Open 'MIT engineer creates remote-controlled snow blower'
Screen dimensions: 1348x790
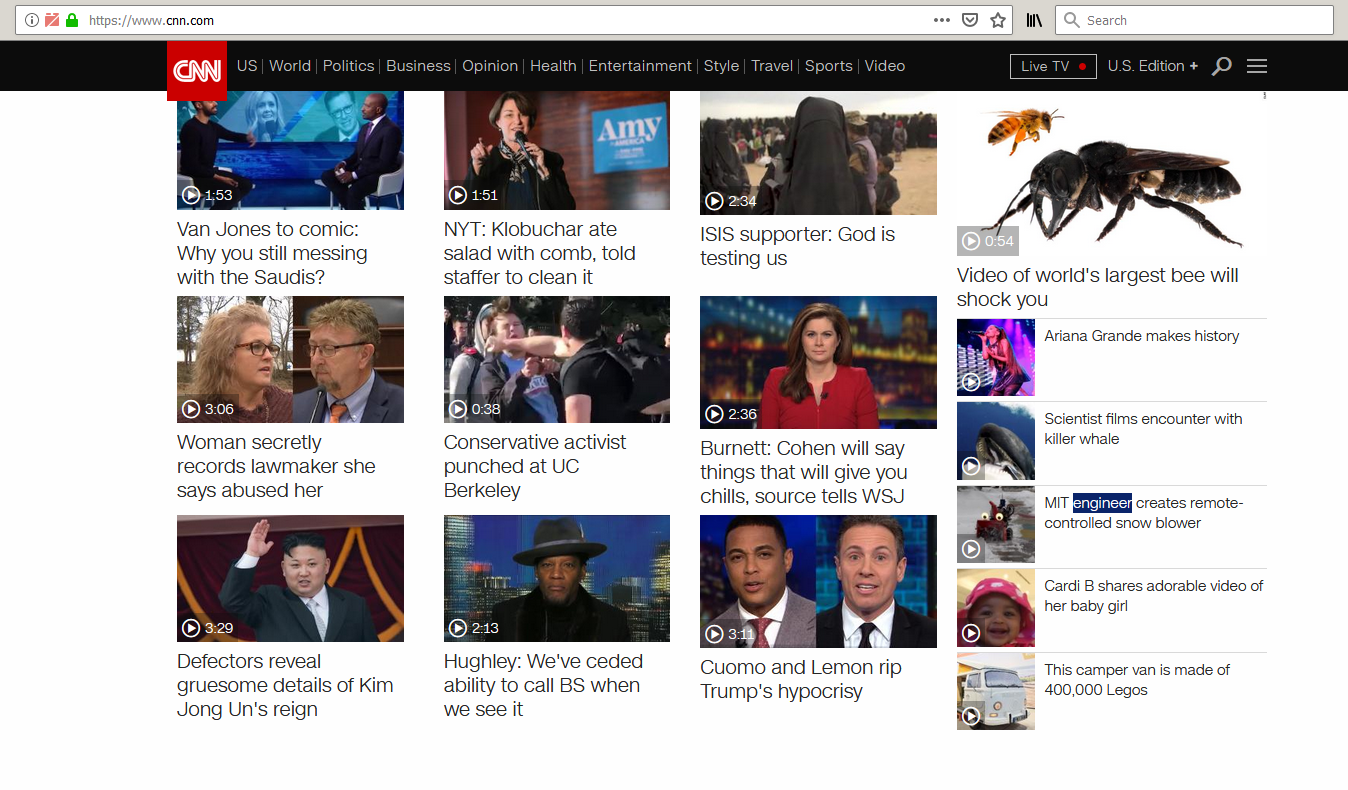(1144, 513)
